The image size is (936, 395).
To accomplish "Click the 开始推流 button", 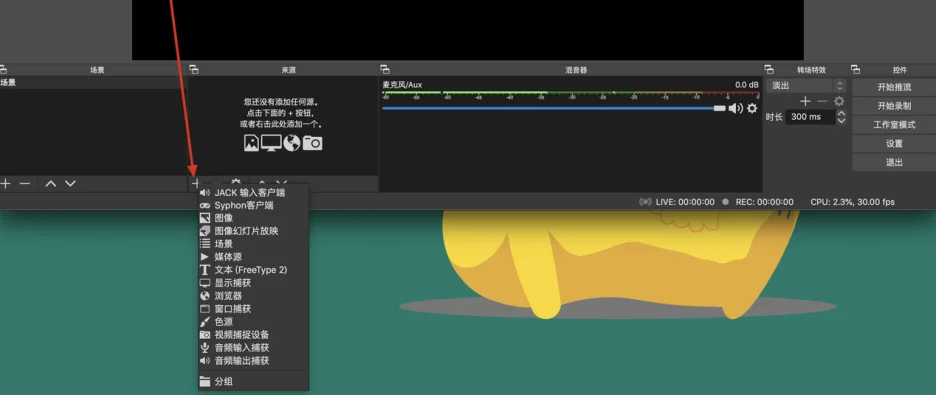I will [x=894, y=87].
